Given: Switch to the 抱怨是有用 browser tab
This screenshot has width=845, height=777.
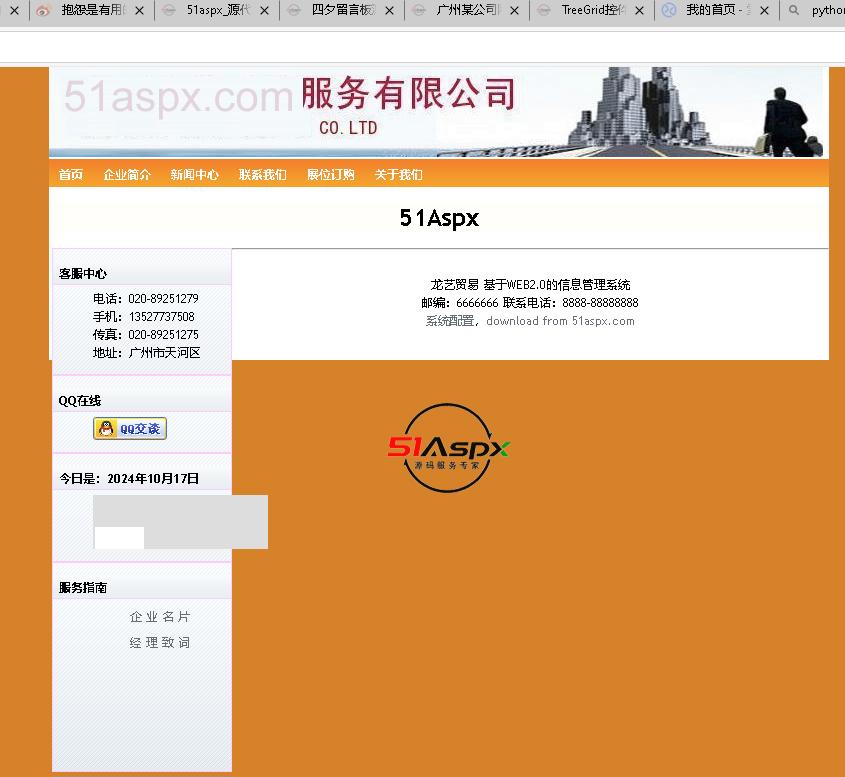Looking at the screenshot, I should pos(92,10).
